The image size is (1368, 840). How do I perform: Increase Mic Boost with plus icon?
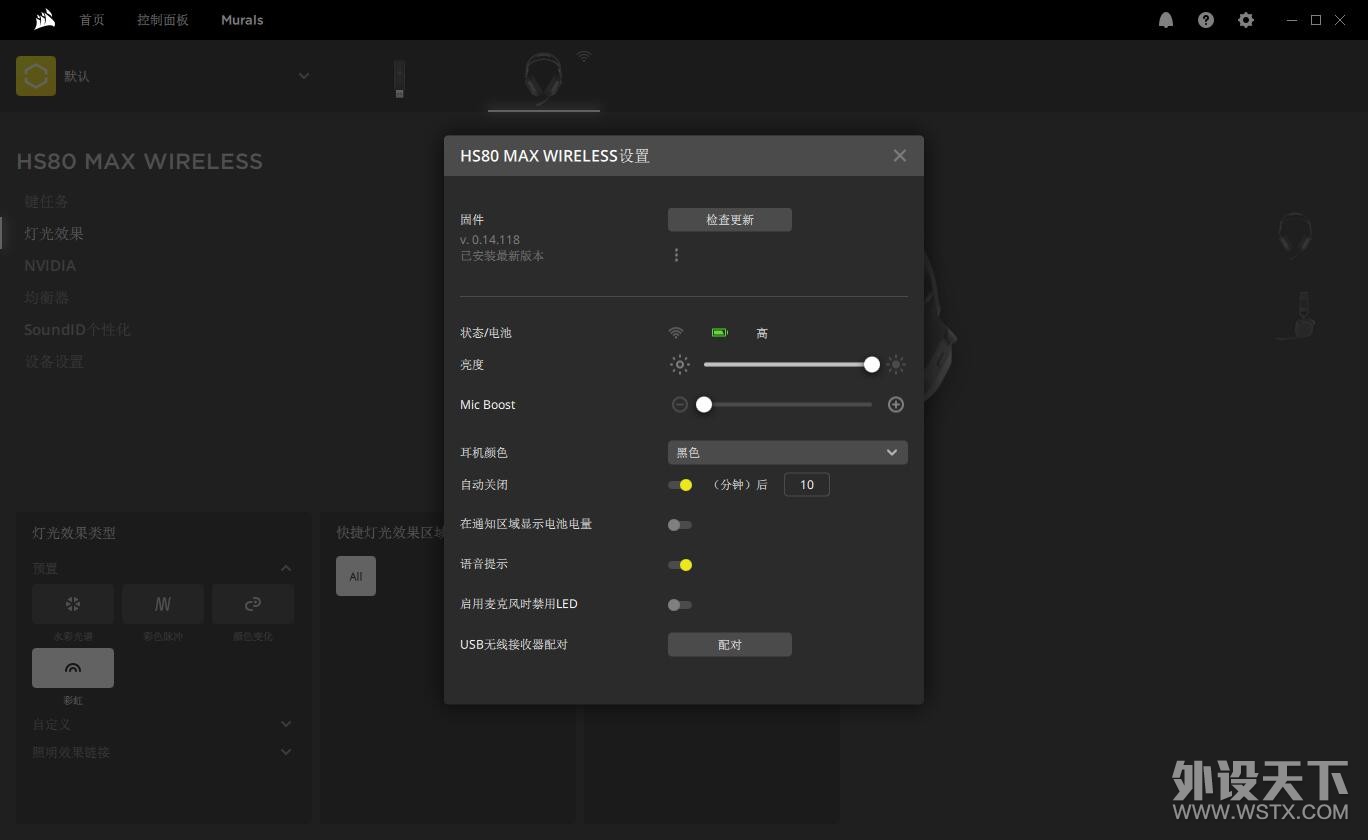(x=896, y=405)
